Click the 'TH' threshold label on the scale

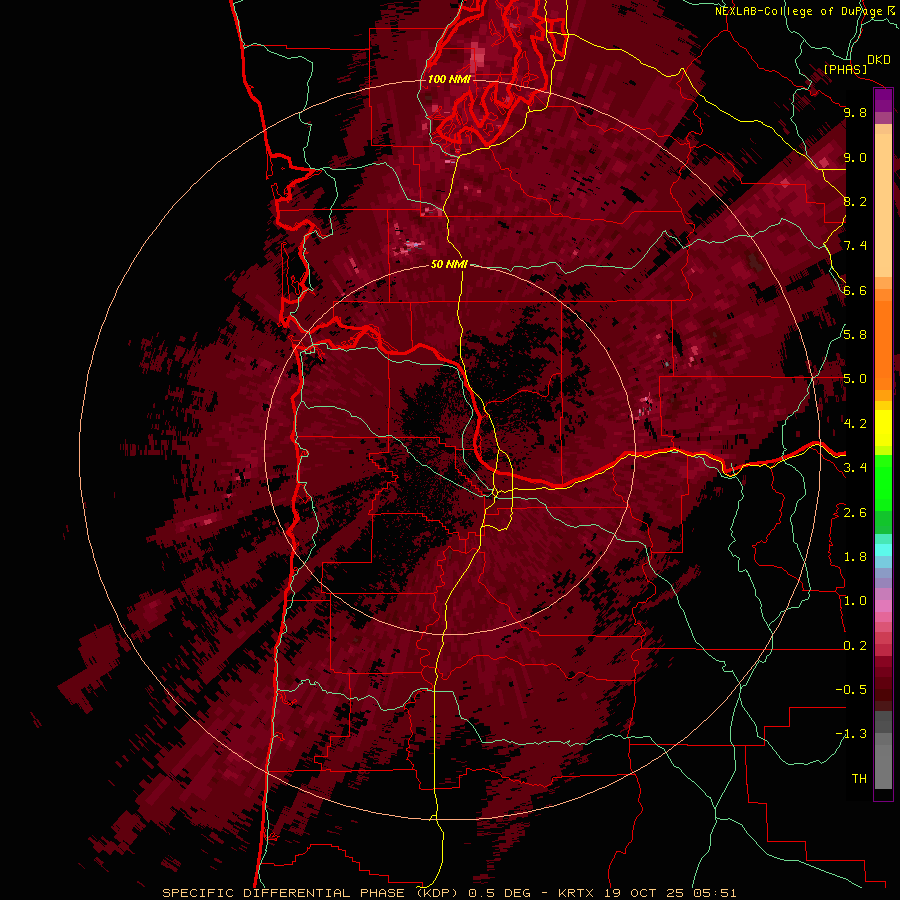(x=859, y=779)
